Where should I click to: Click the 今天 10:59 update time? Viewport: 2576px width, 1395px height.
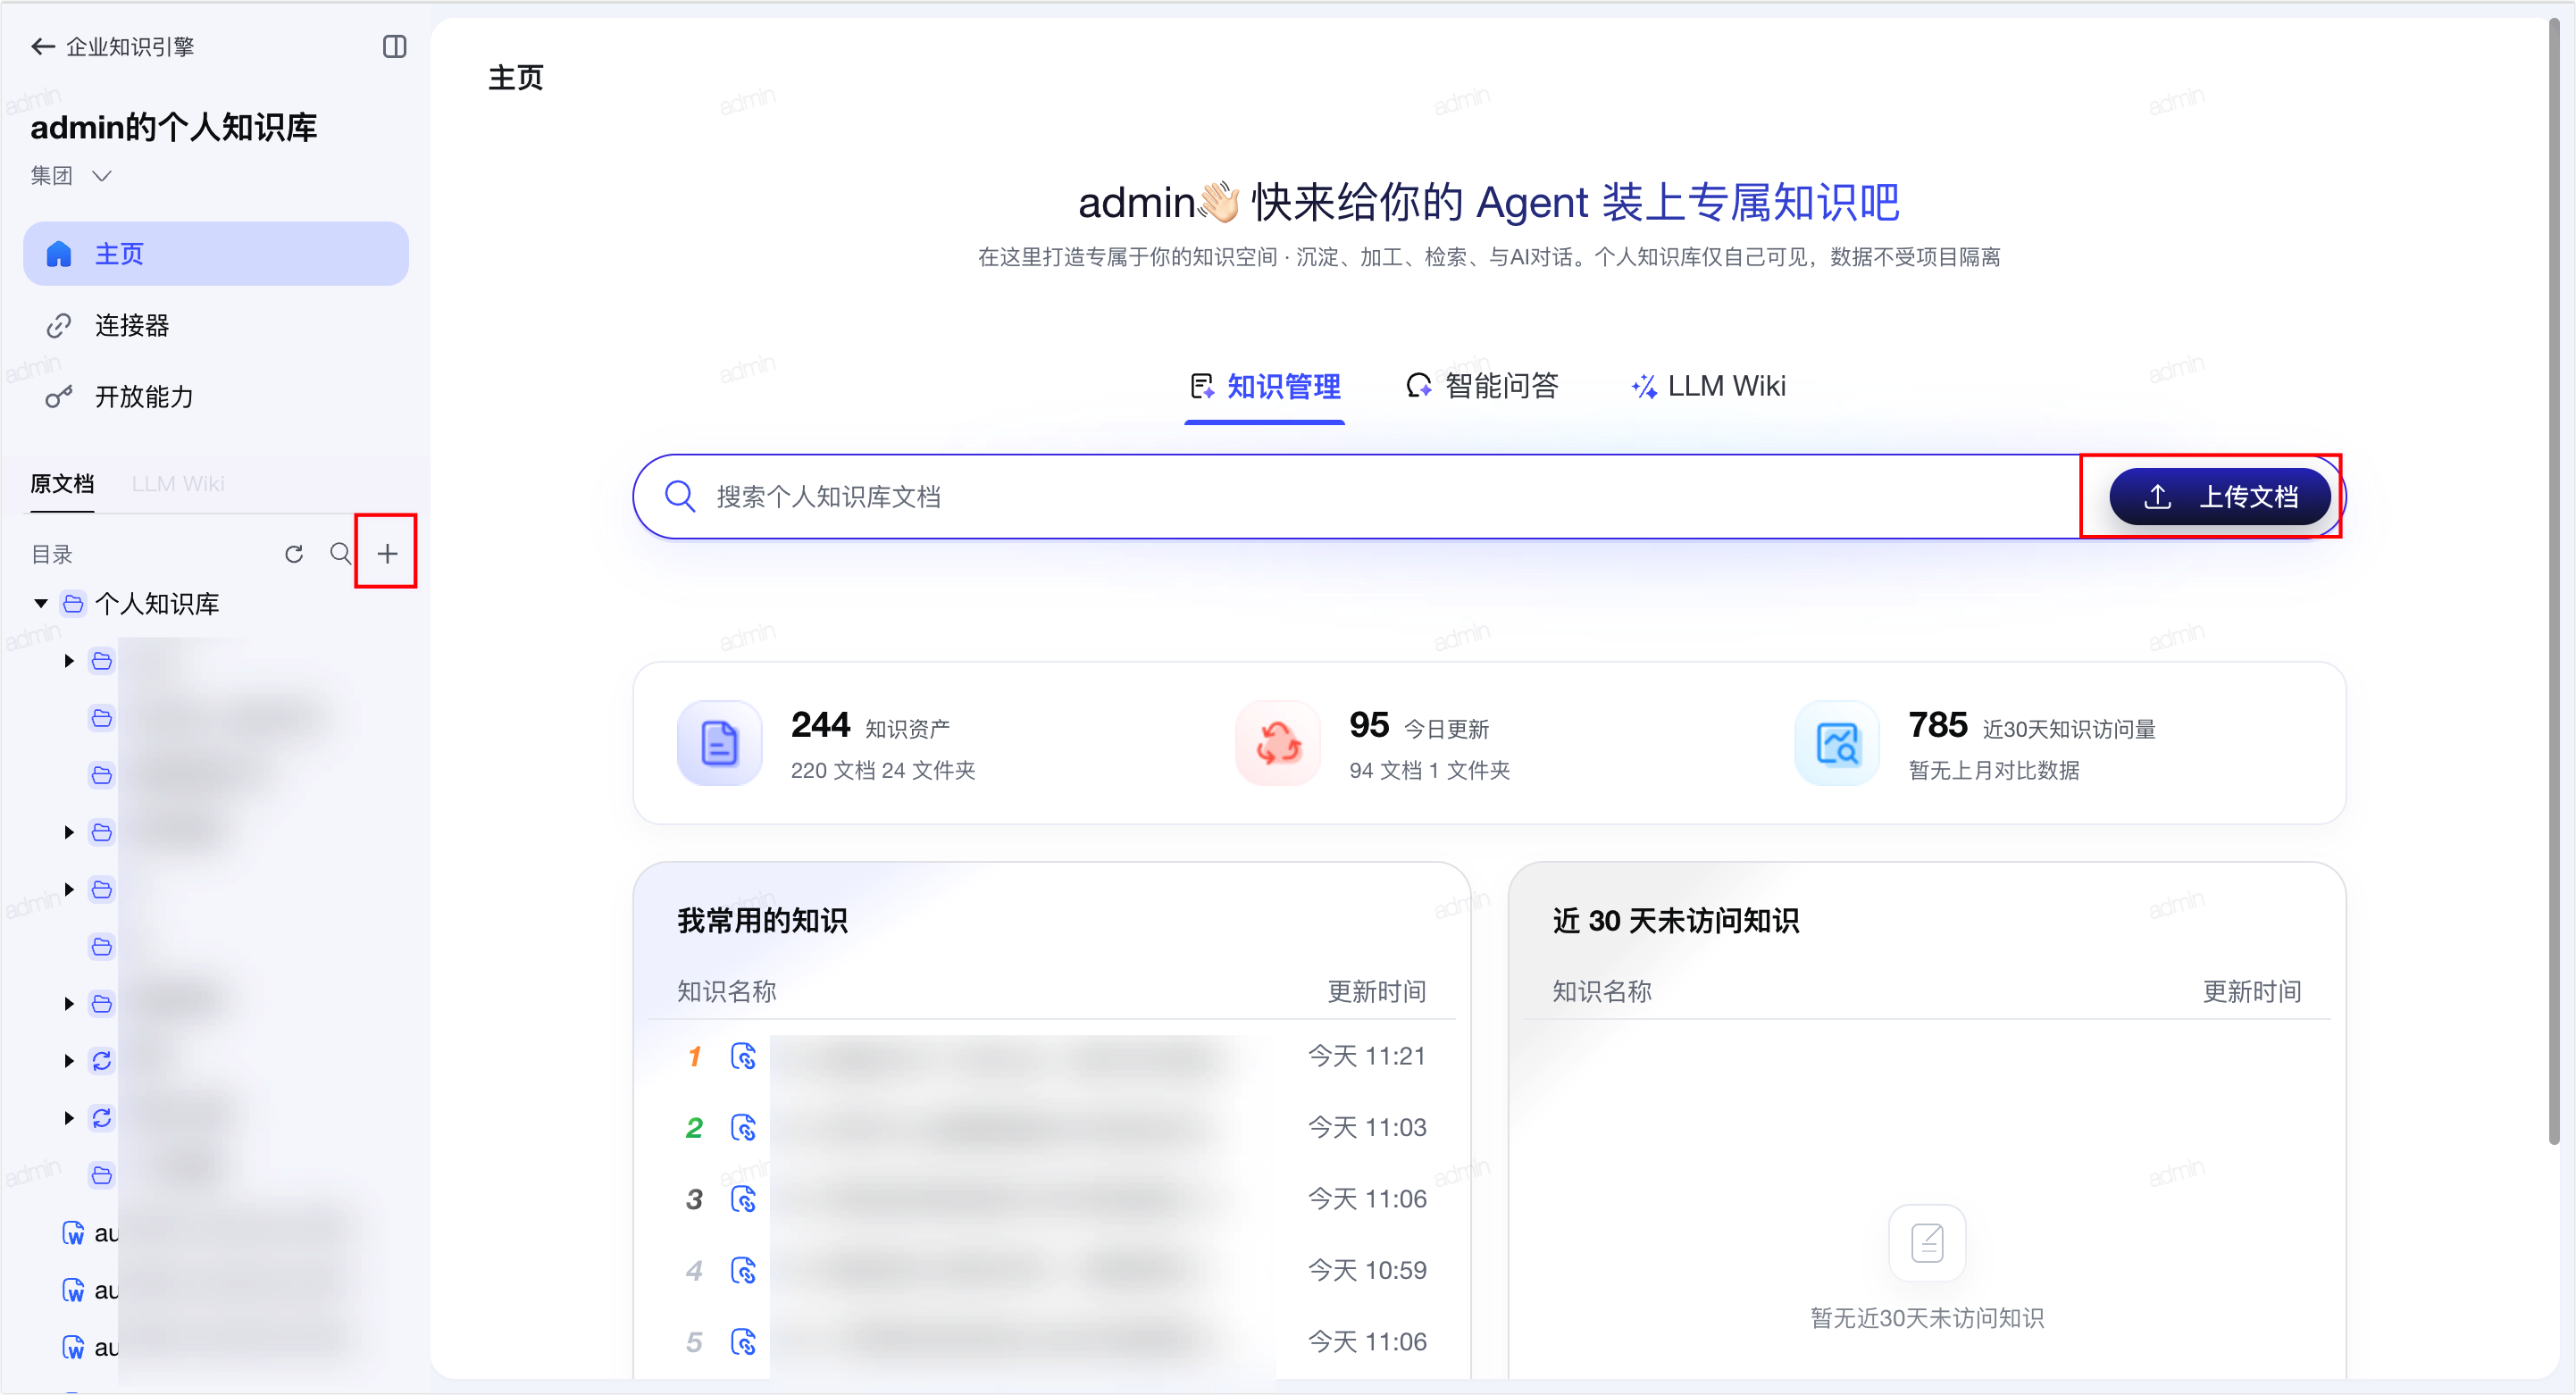click(1366, 1270)
